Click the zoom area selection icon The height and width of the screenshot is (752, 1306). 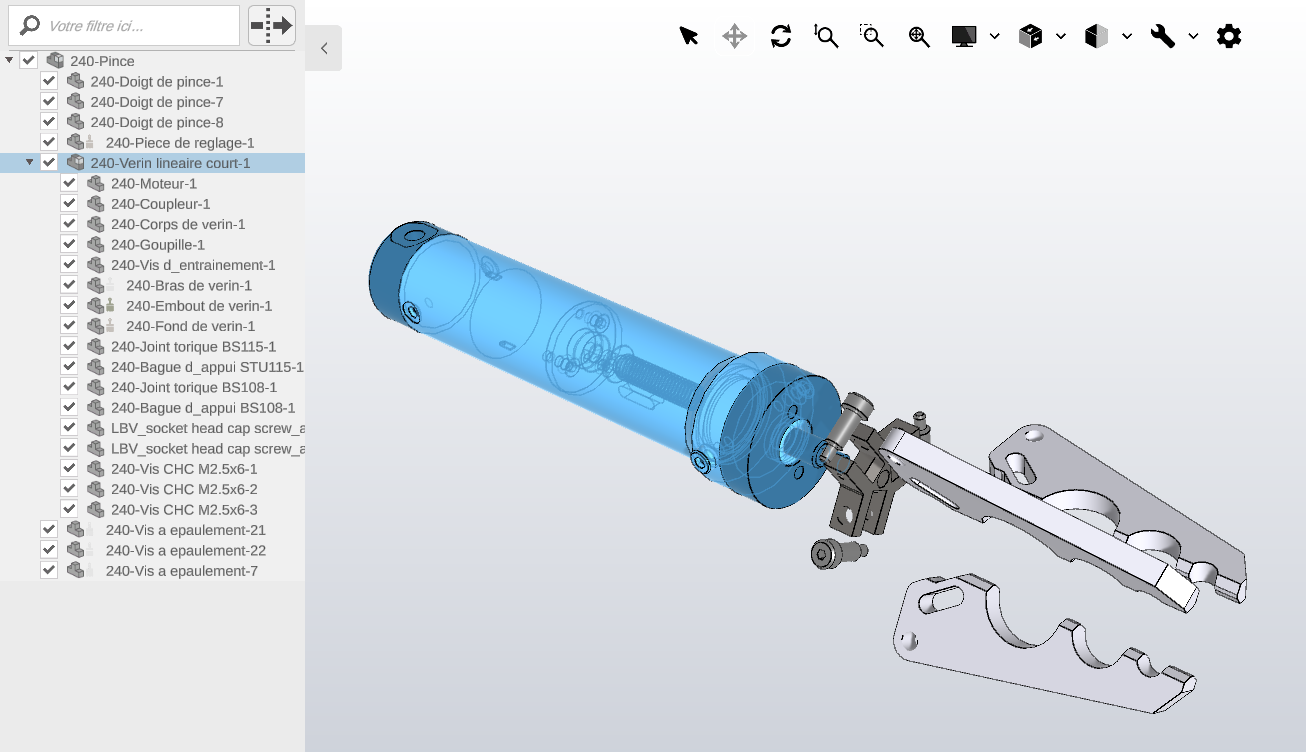coord(872,37)
